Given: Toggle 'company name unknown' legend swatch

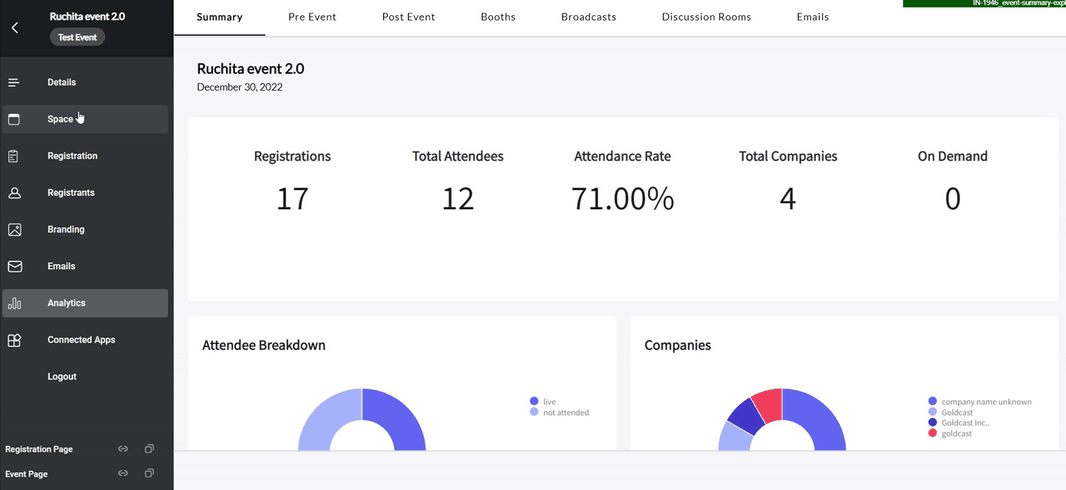Looking at the screenshot, I should [x=932, y=402].
